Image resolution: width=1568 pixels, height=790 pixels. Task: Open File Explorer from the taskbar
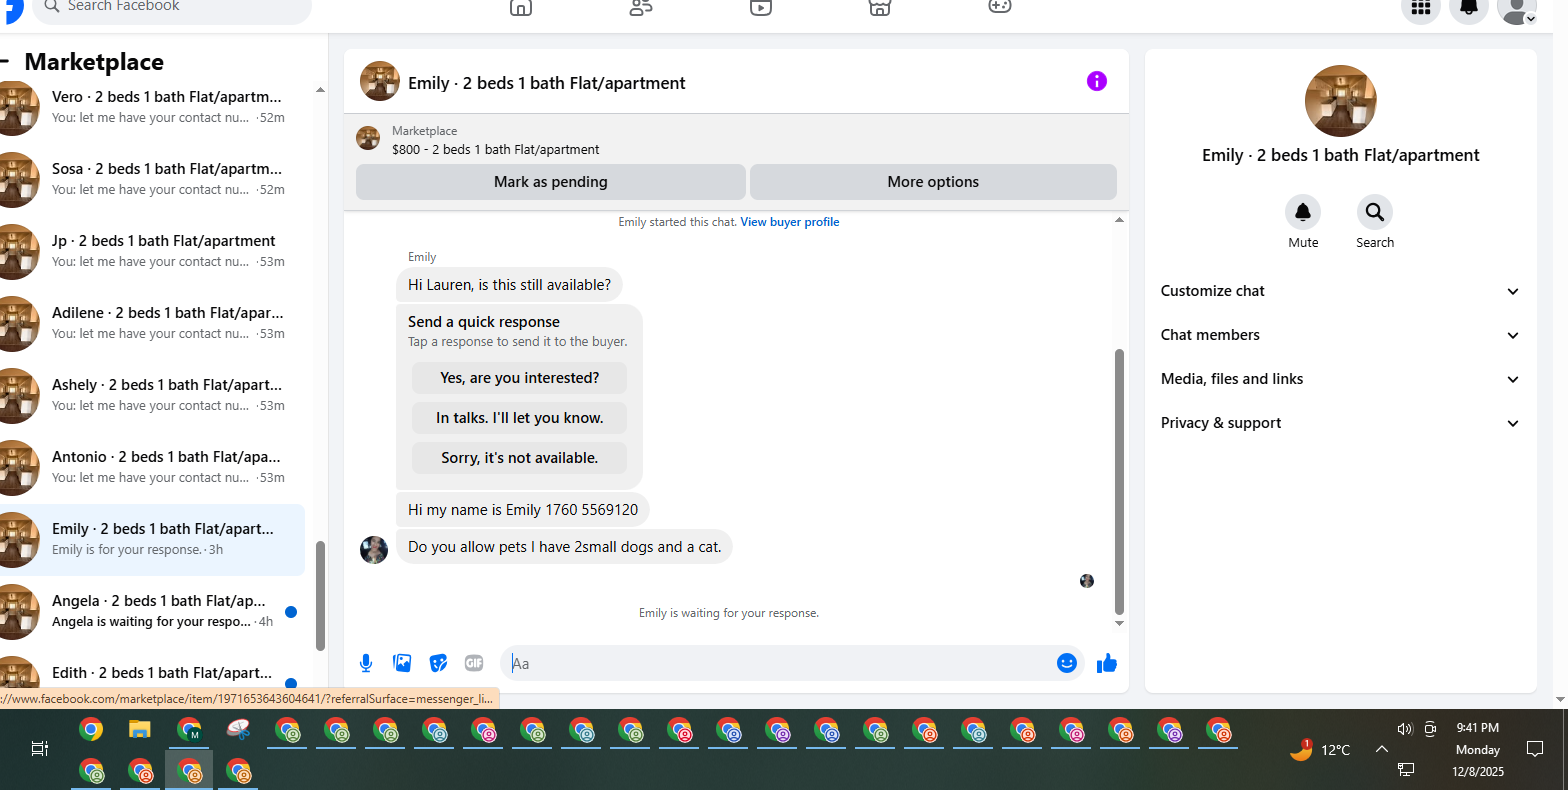tap(140, 730)
